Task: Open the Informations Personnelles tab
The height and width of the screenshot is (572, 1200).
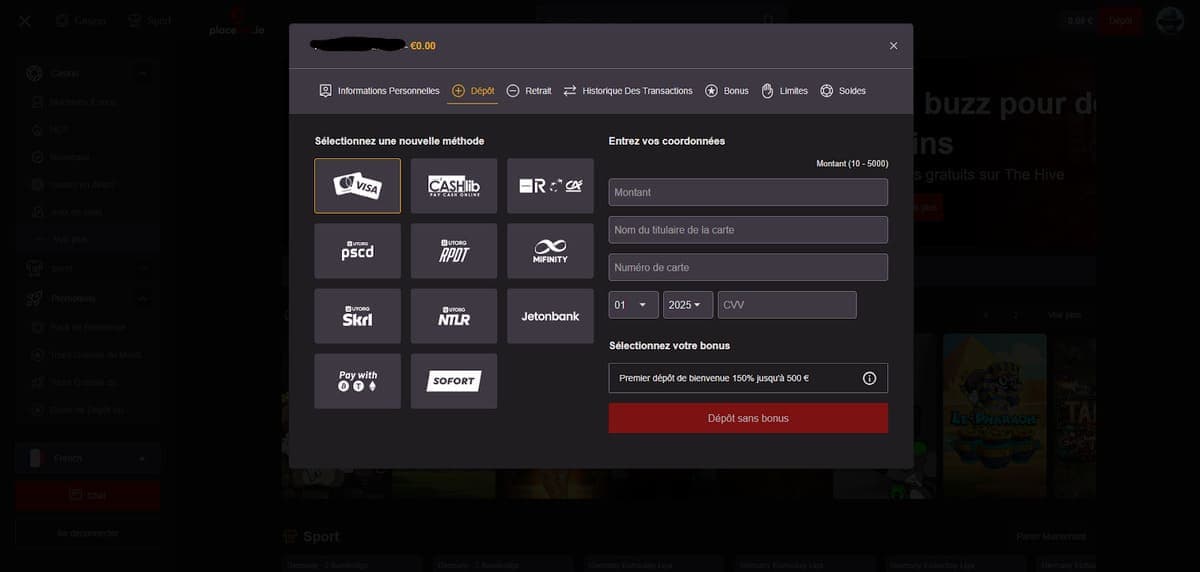Action: 379,91
